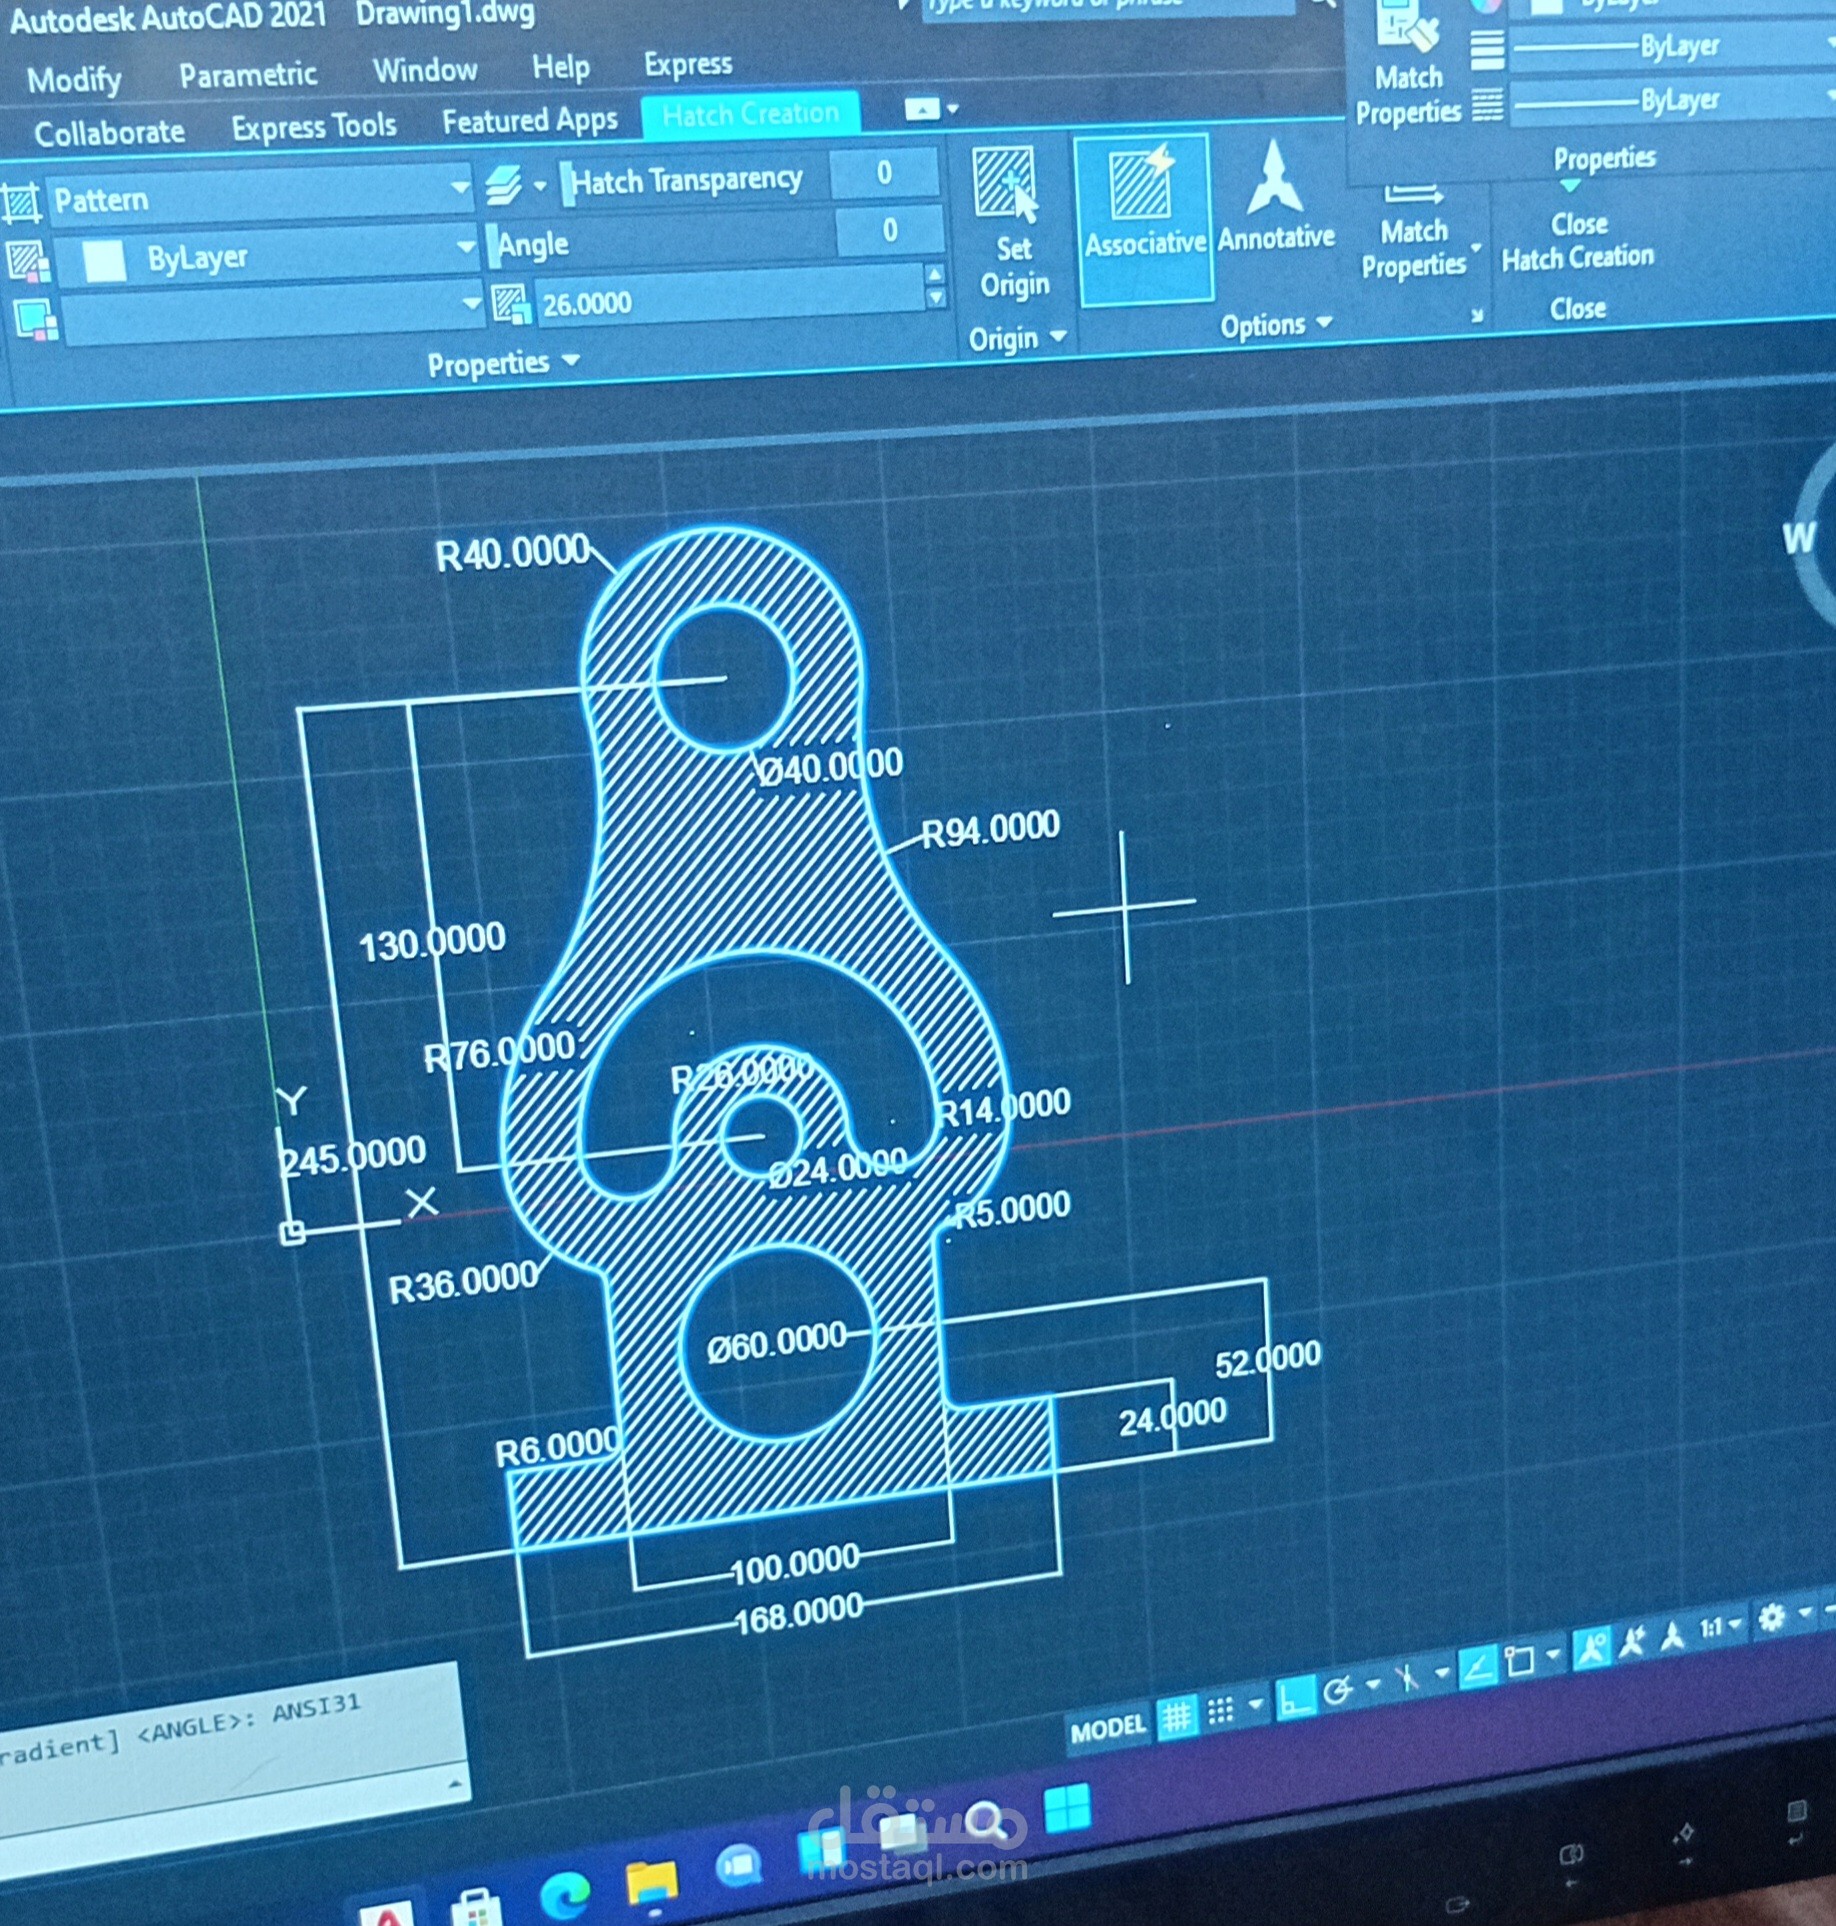
Task: Increase hatch scale with up stepper
Action: point(935,273)
